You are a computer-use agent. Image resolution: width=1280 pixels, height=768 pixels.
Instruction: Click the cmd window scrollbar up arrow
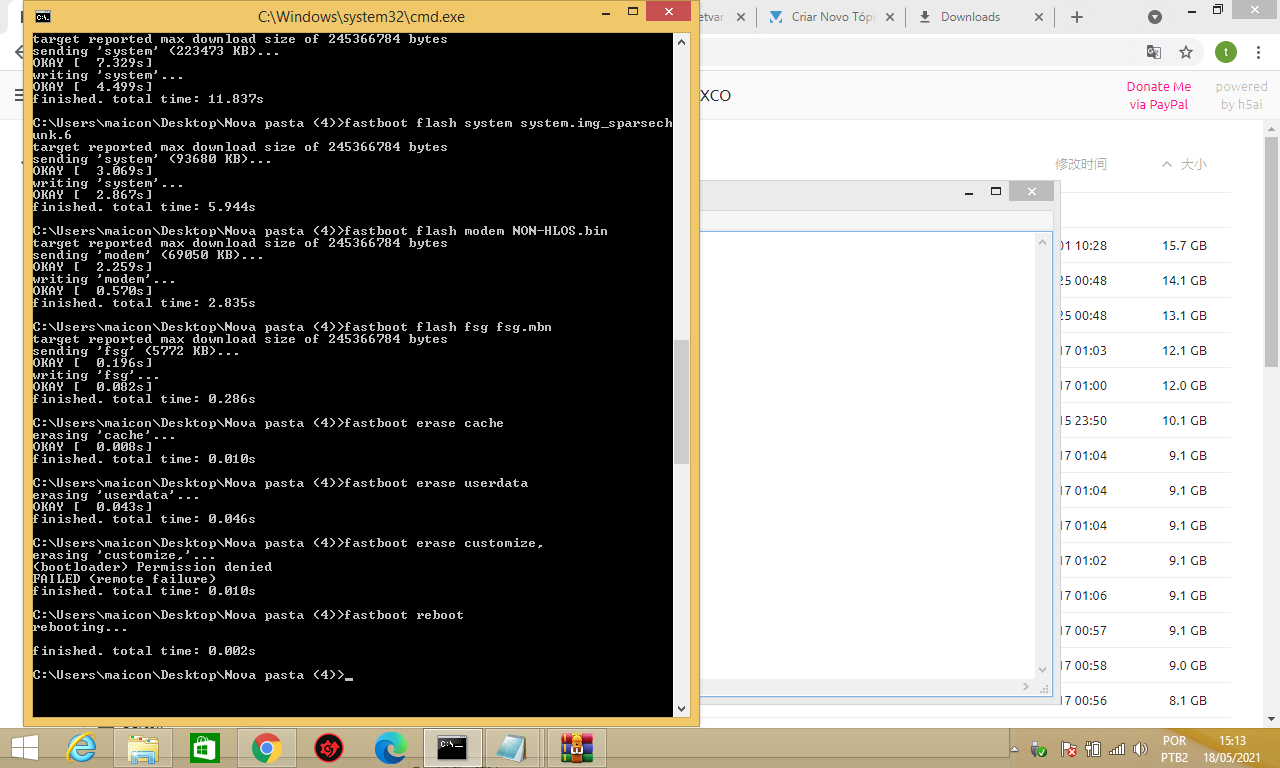681,42
